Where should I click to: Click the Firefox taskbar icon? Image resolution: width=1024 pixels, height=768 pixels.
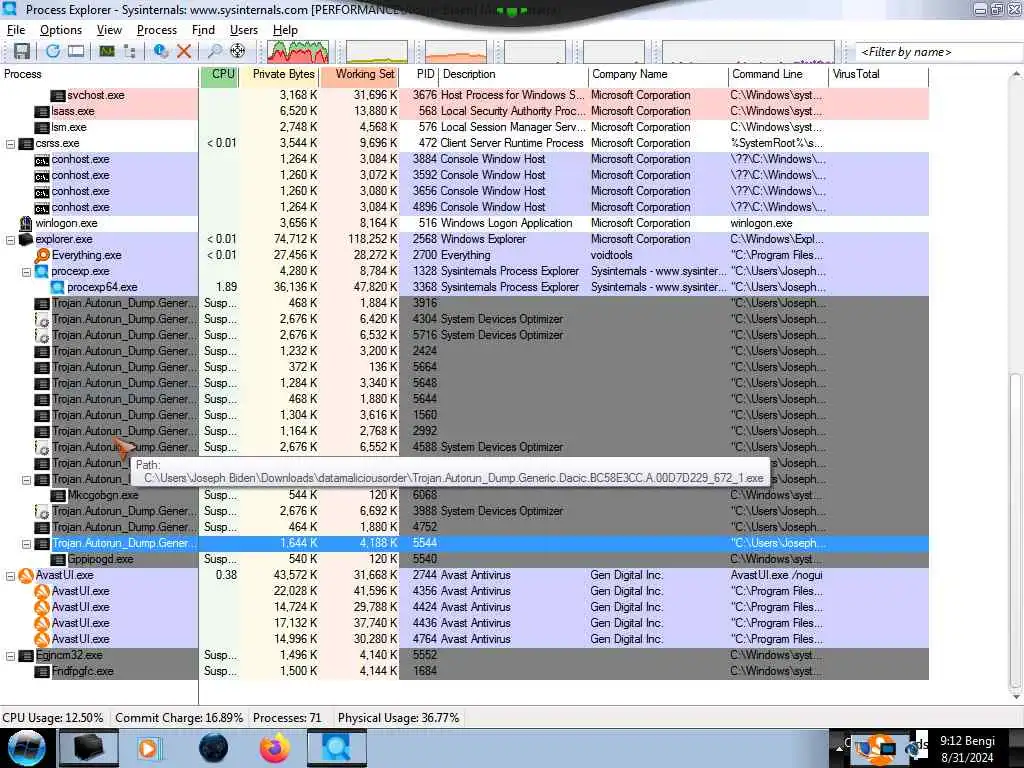point(275,748)
